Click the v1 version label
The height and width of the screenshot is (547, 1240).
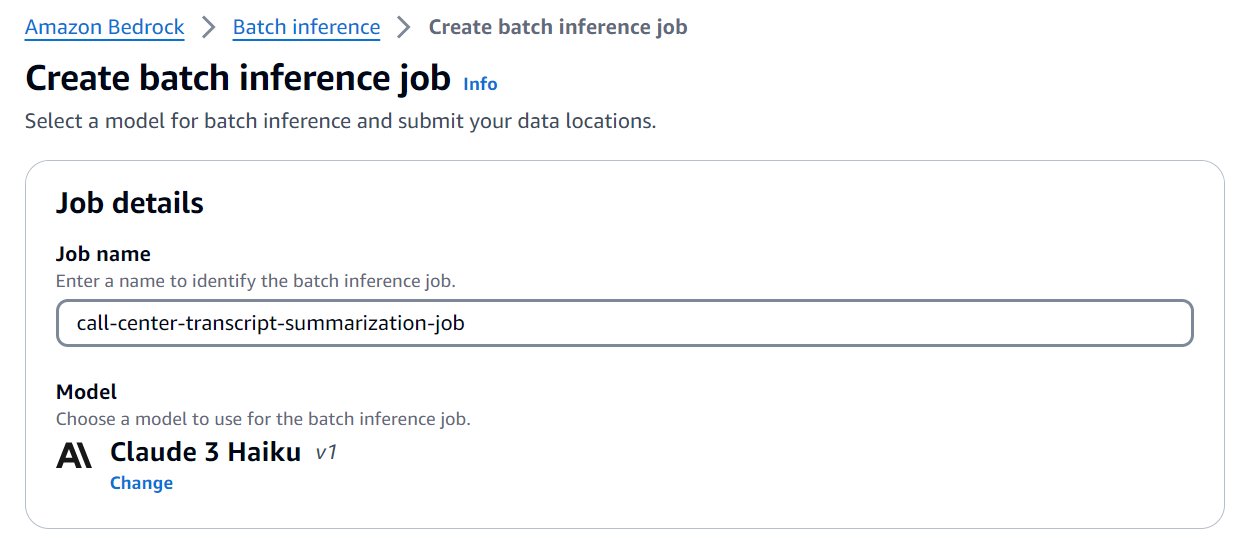pyautogui.click(x=326, y=453)
